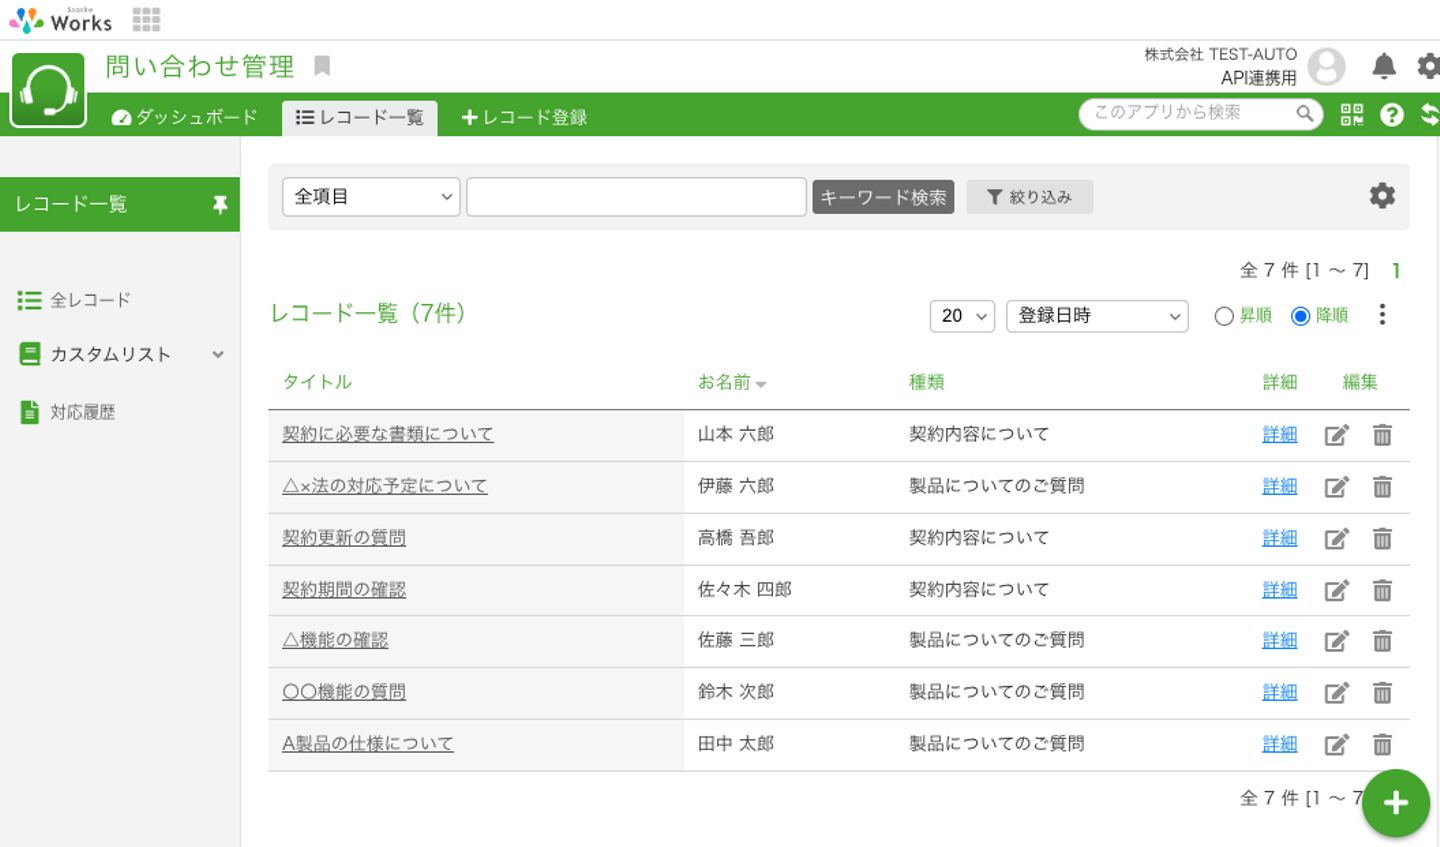Open list settings gear in search panel

[1382, 196]
